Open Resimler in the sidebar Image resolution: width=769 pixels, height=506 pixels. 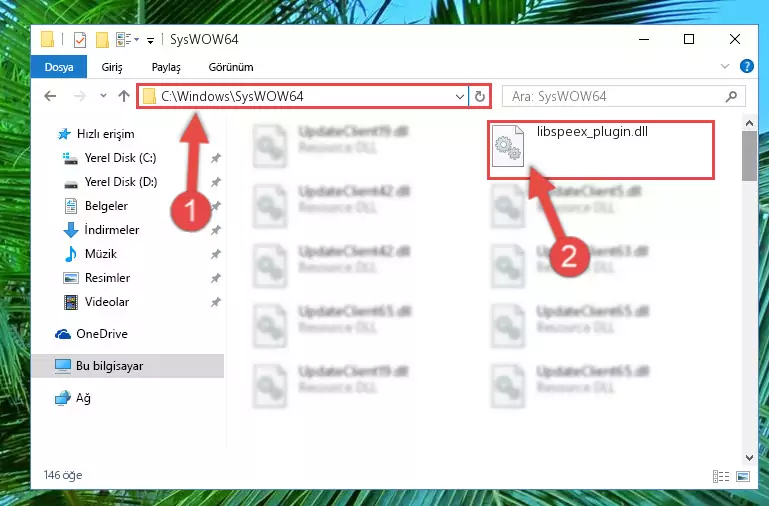pos(97,278)
